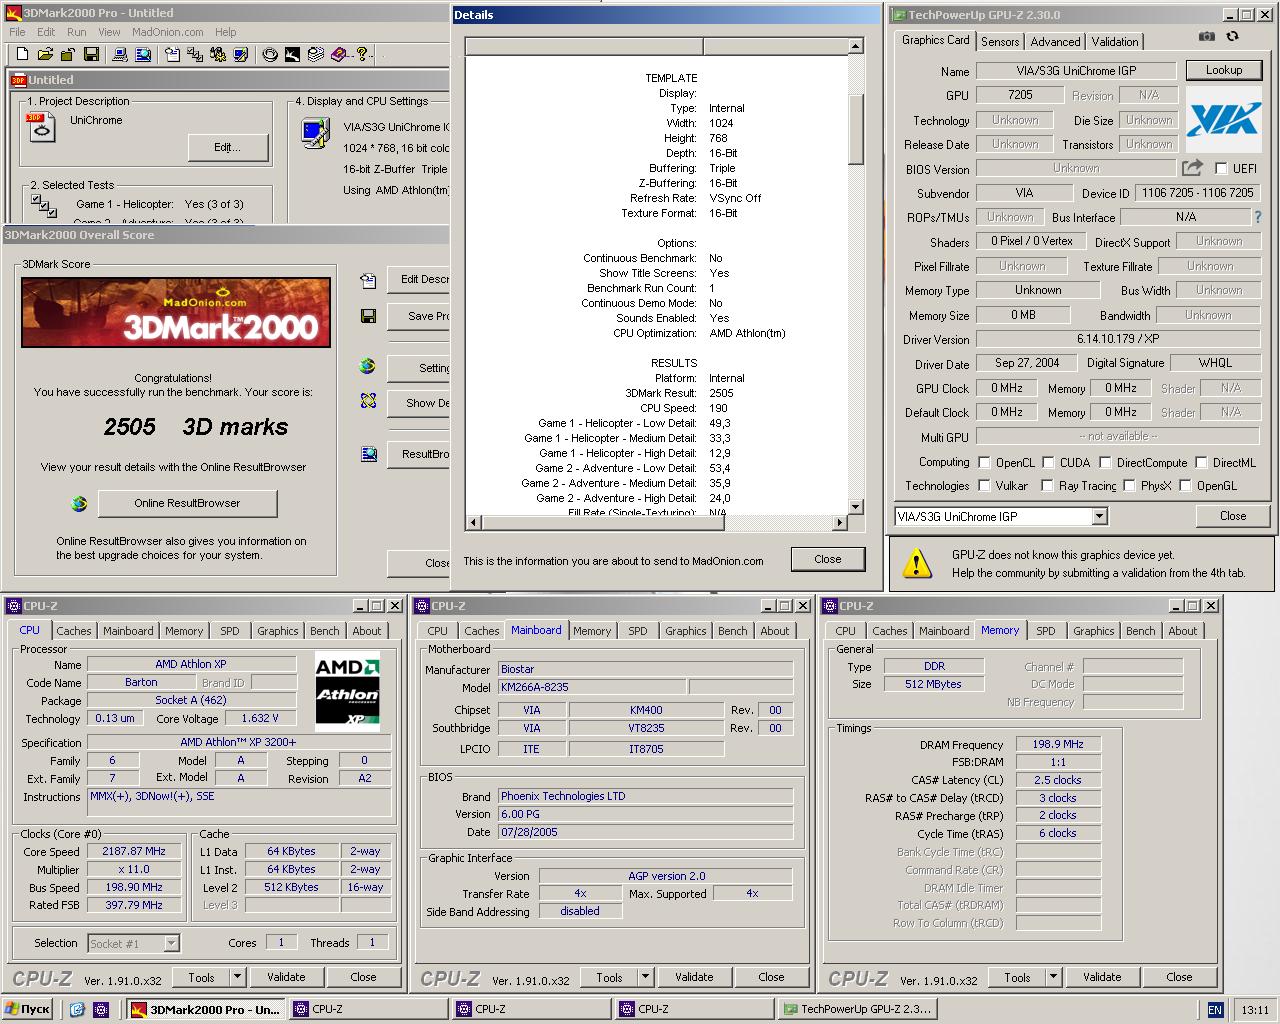
Task: Open Tools dropdown arrow in CPU-Z Mainboard window
Action: coord(645,977)
